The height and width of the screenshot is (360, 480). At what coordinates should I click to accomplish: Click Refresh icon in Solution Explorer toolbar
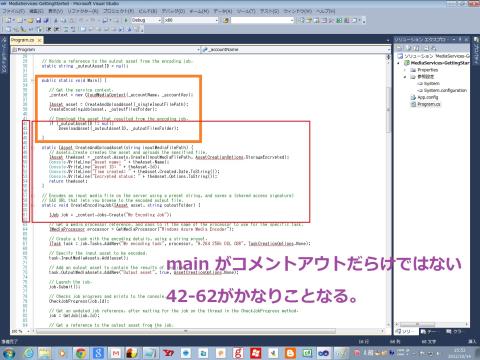(x=417, y=48)
